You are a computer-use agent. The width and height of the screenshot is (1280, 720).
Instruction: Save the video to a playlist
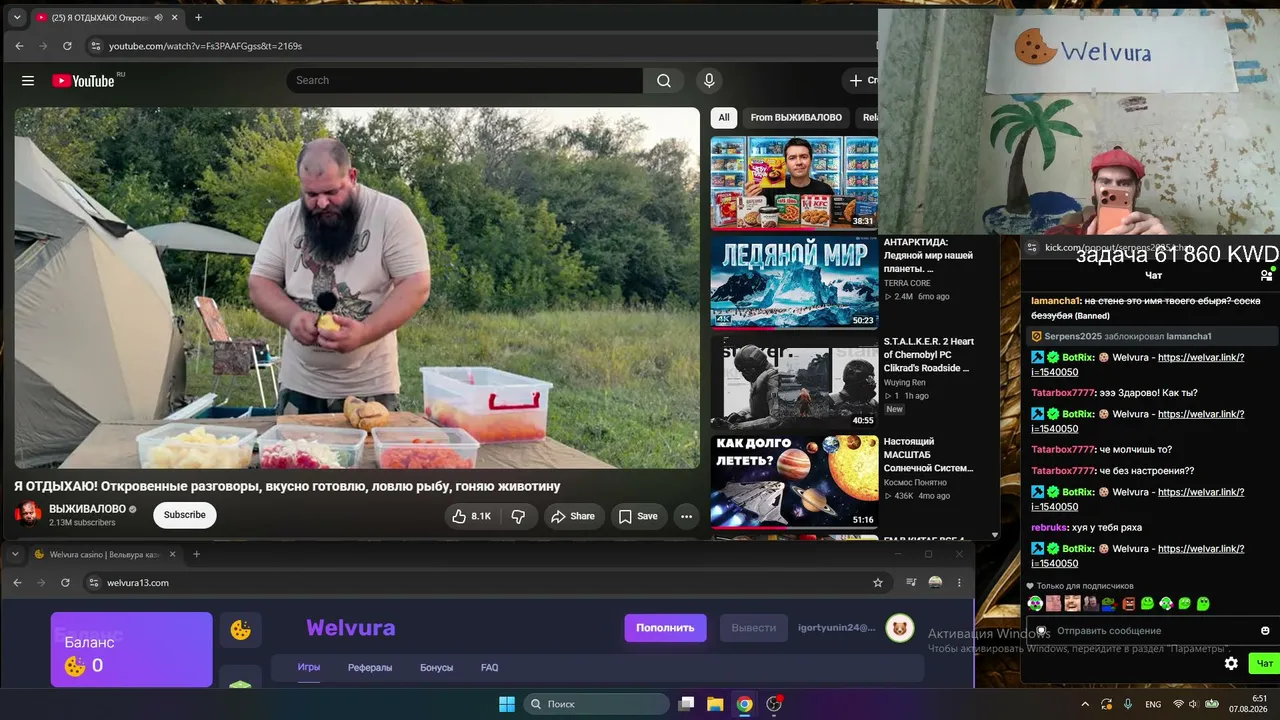coord(638,516)
